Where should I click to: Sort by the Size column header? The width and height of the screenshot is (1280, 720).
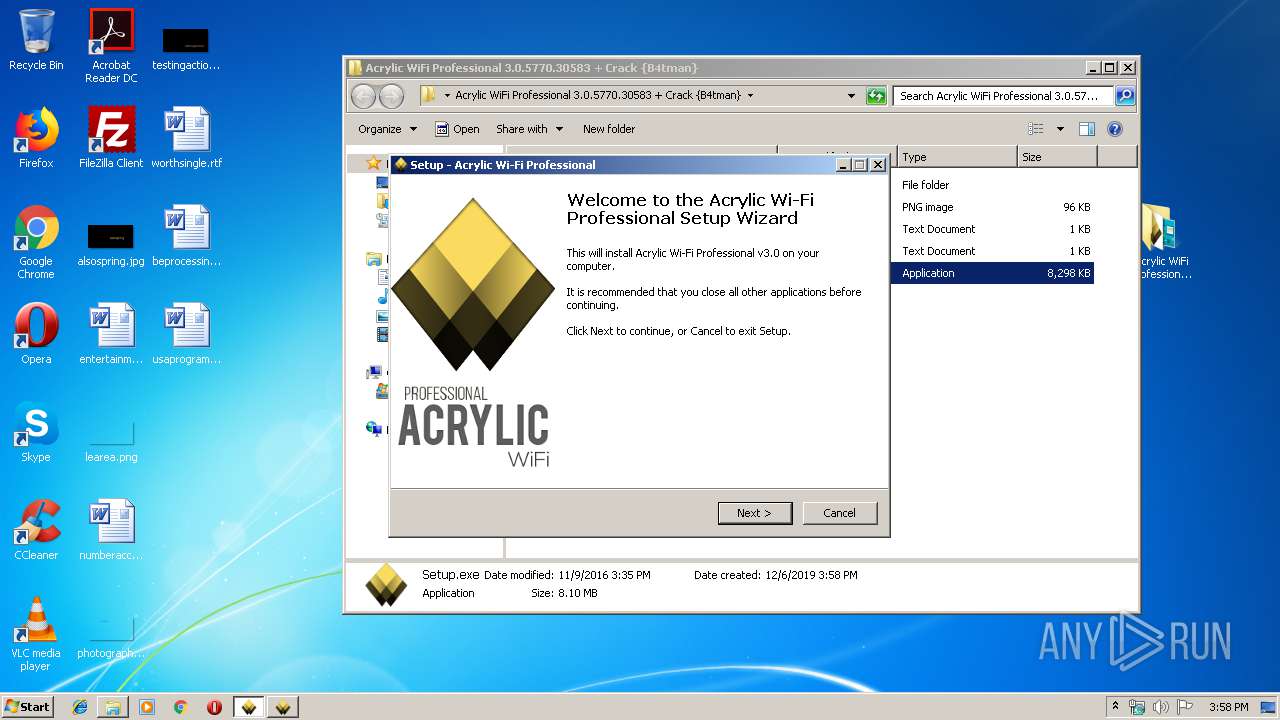pyautogui.click(x=1057, y=157)
